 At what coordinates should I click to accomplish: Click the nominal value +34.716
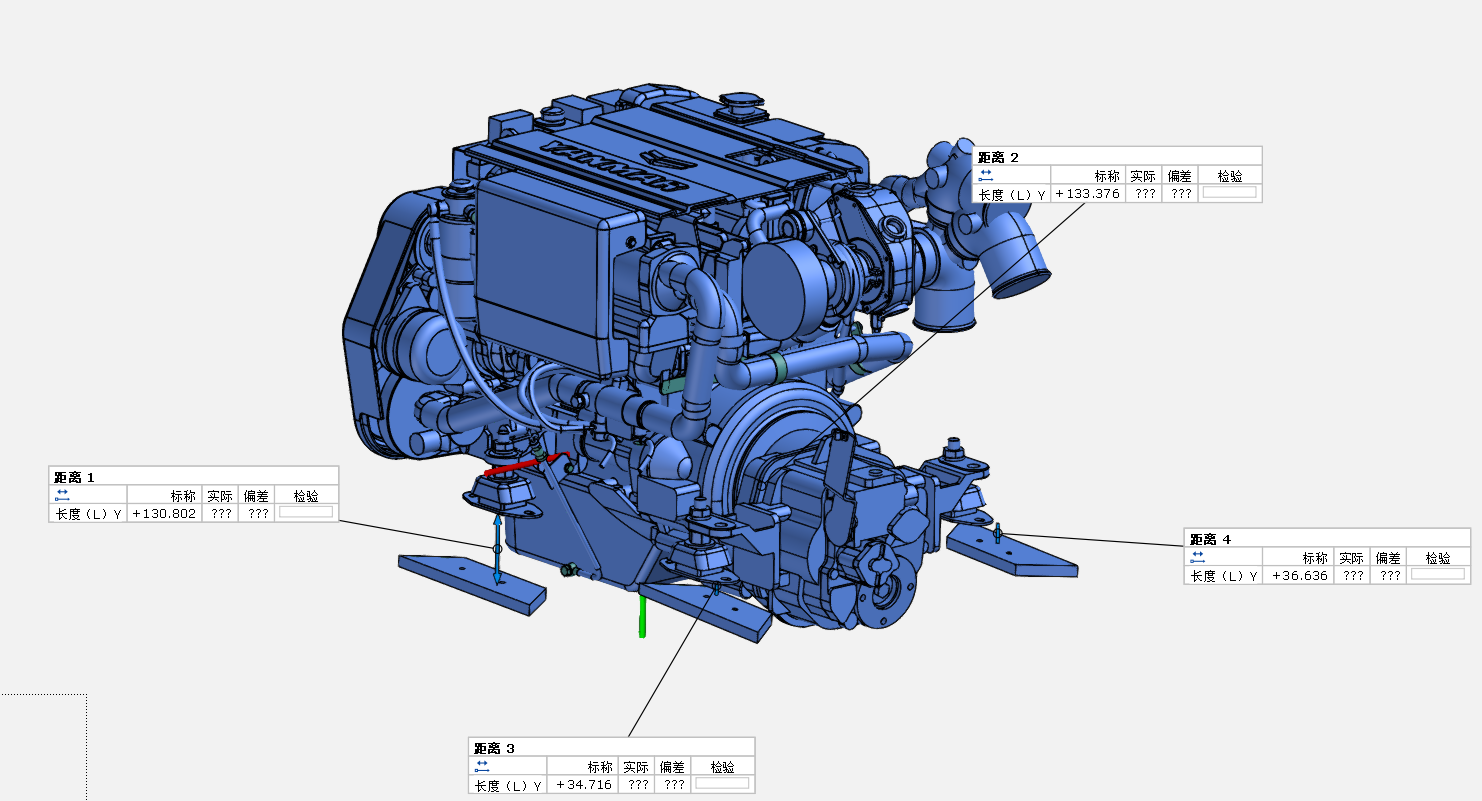(584, 785)
